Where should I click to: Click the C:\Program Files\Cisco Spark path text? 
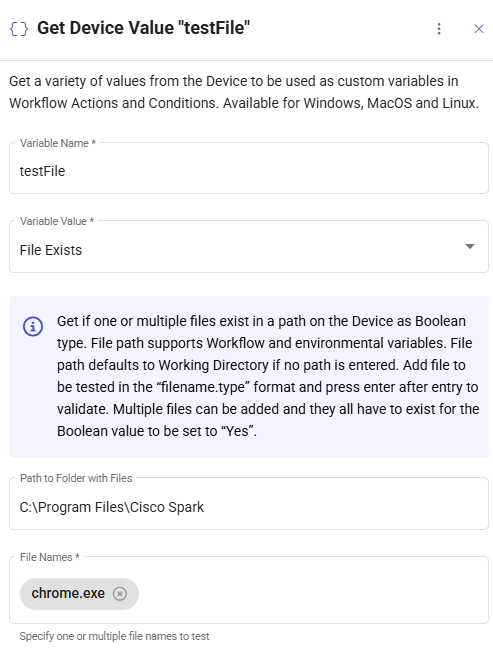pos(112,507)
